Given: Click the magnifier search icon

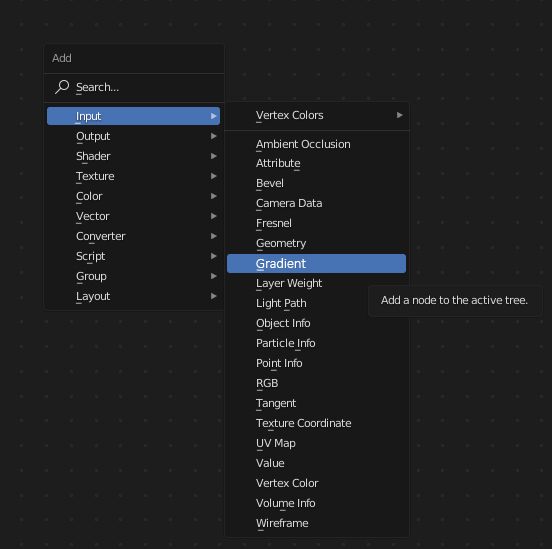Looking at the screenshot, I should point(62,87).
